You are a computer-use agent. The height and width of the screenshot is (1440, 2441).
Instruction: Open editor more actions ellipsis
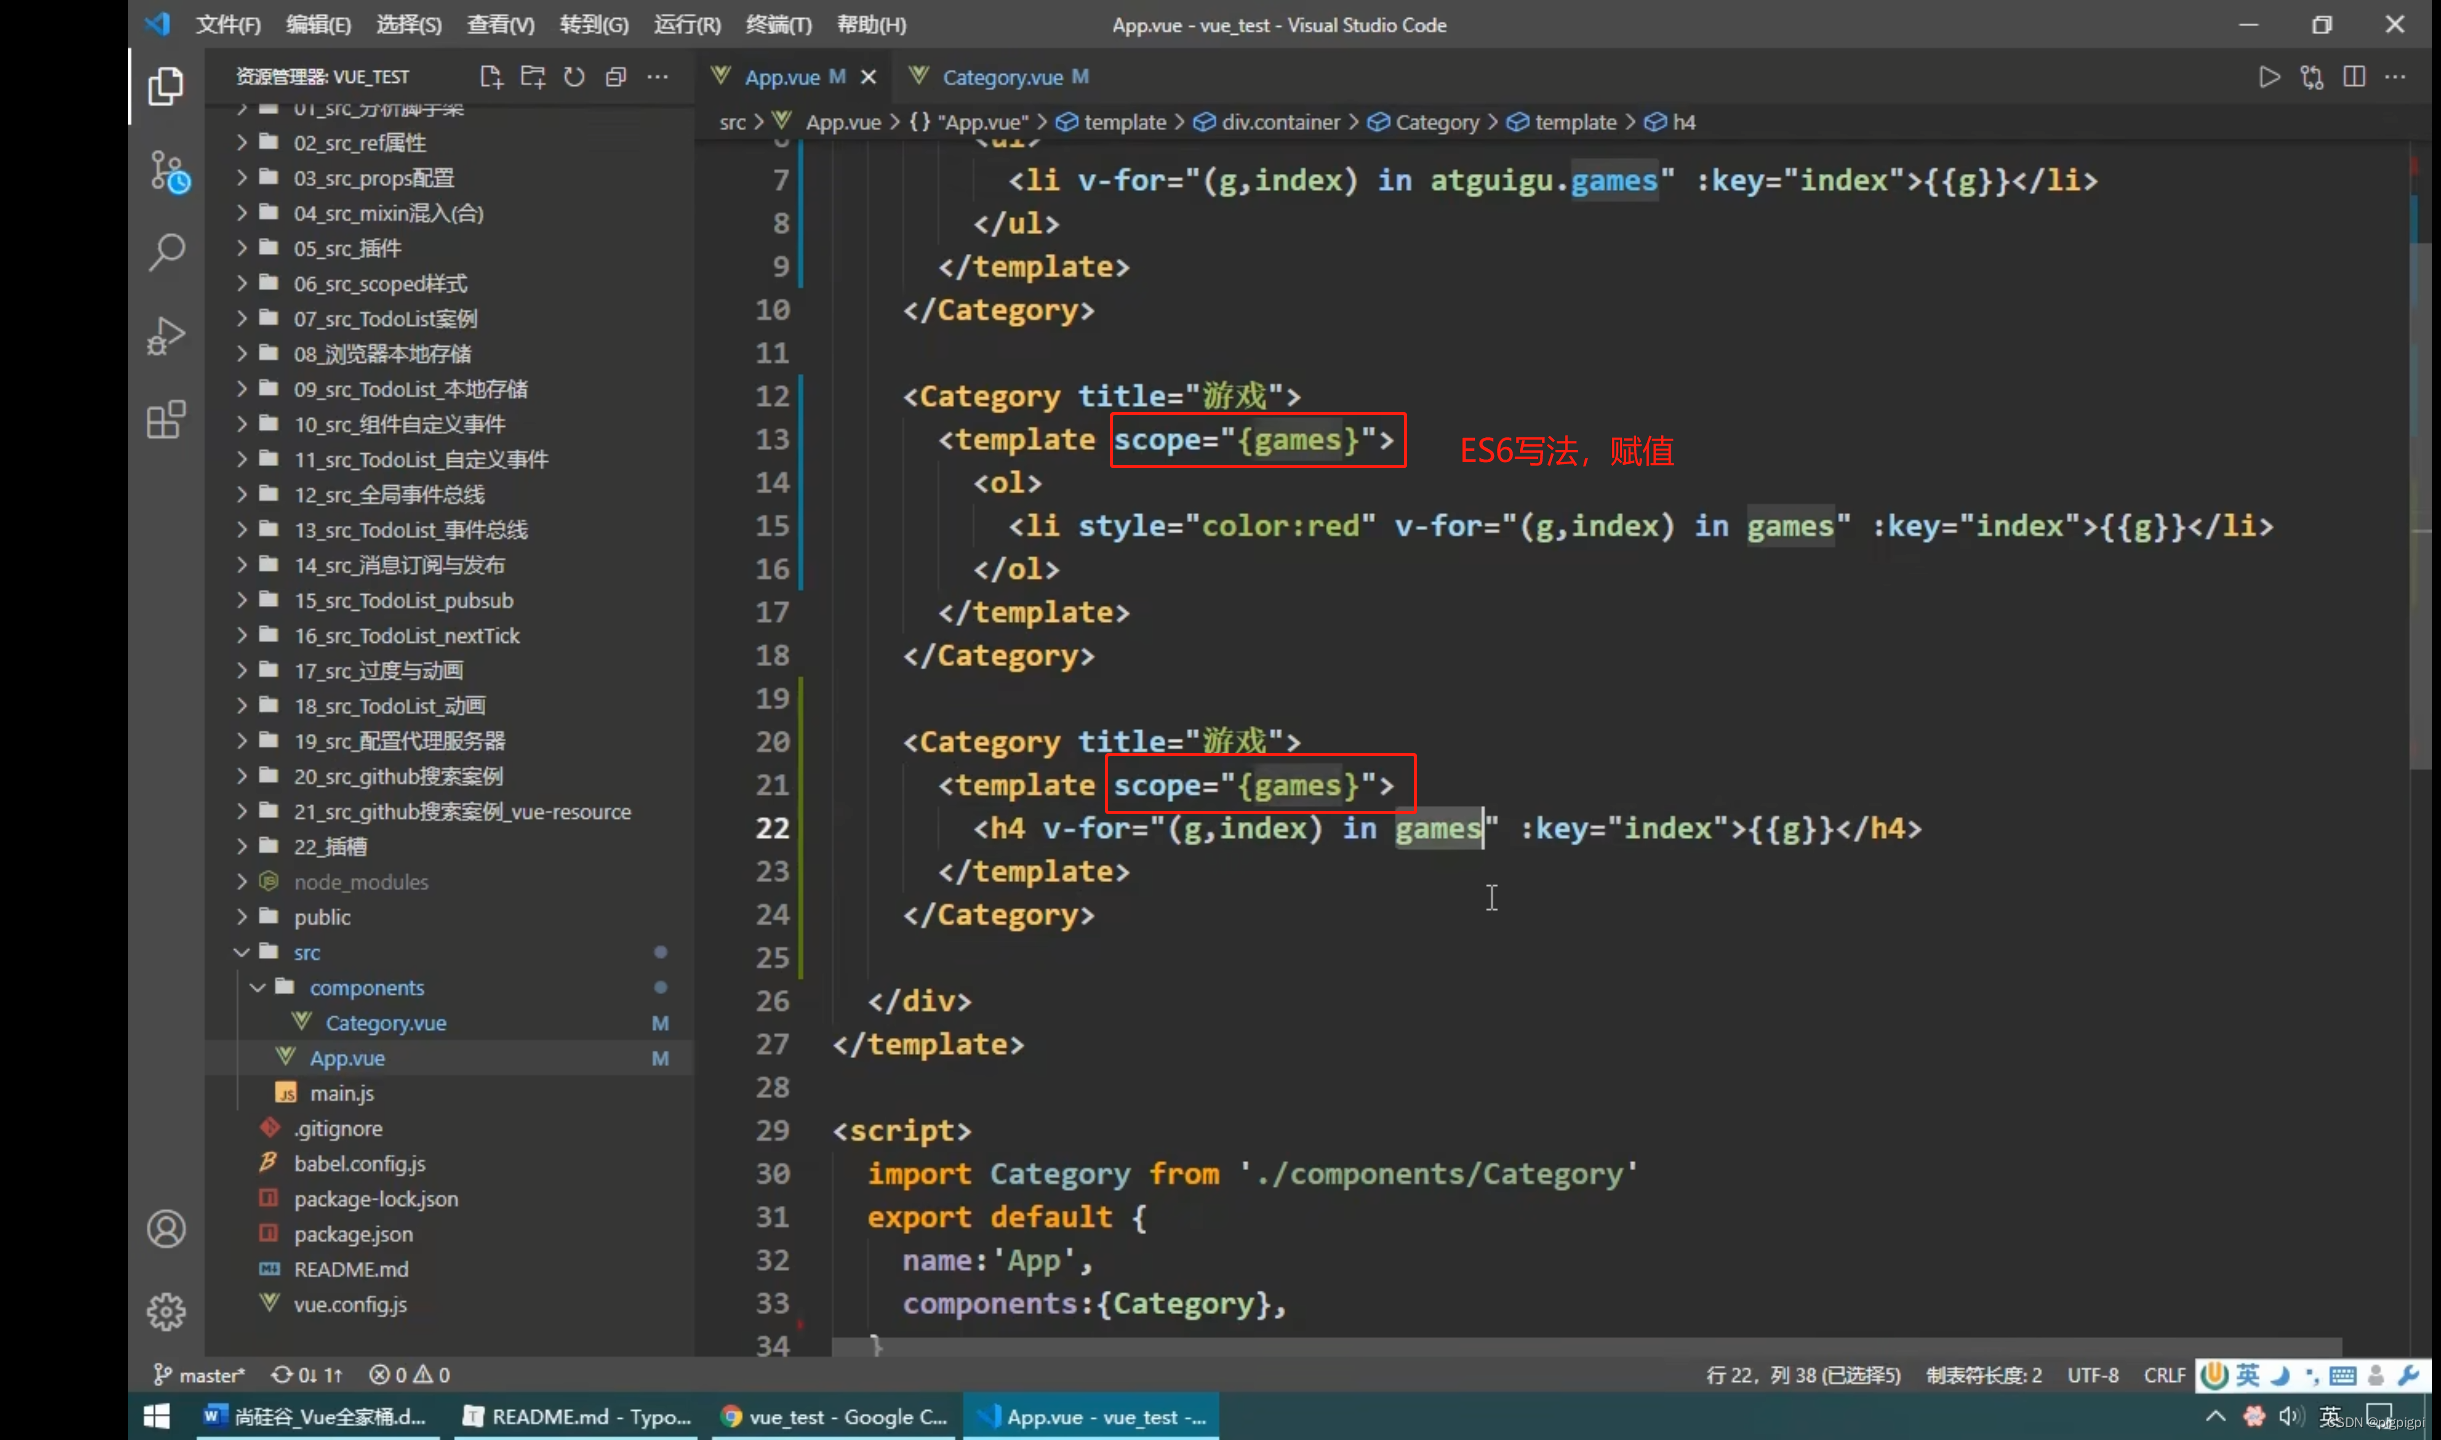(2396, 77)
